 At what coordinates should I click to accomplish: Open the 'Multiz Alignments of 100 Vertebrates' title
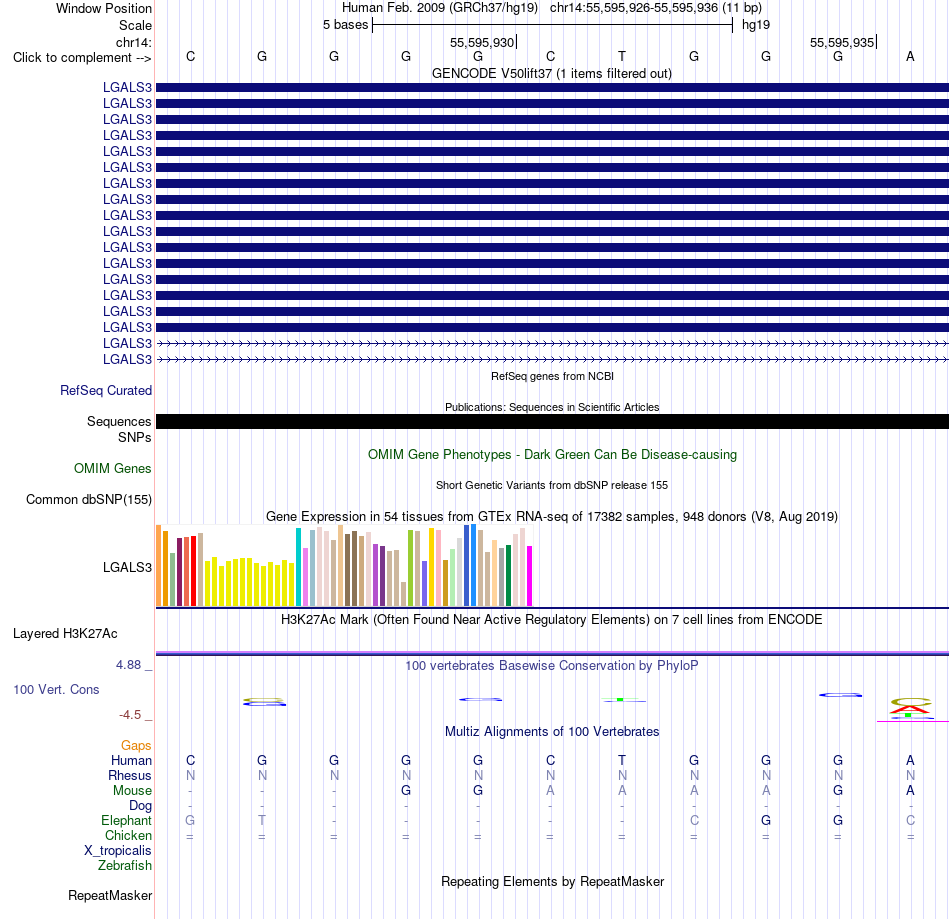[x=552, y=732]
